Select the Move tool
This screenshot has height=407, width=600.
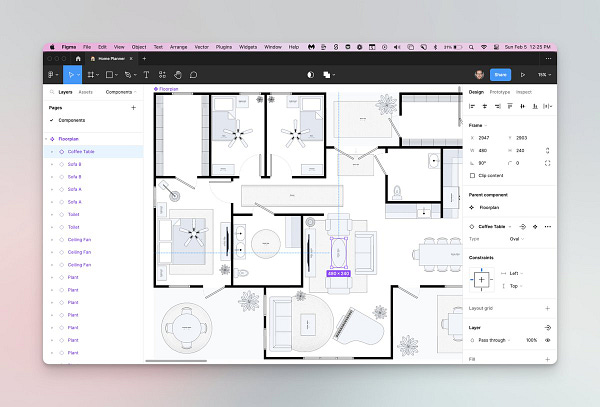point(70,75)
